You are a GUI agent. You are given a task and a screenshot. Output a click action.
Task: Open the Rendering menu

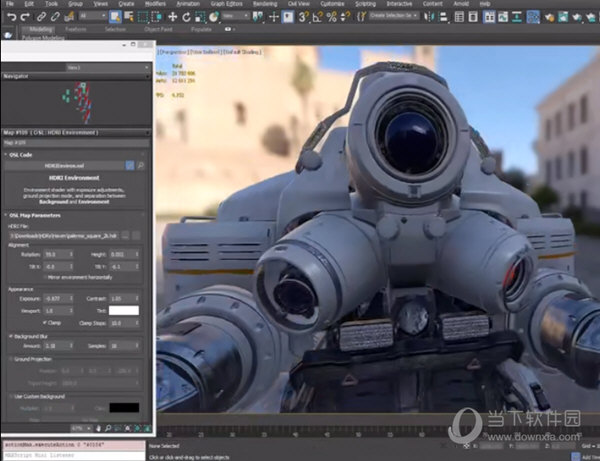click(x=265, y=4)
